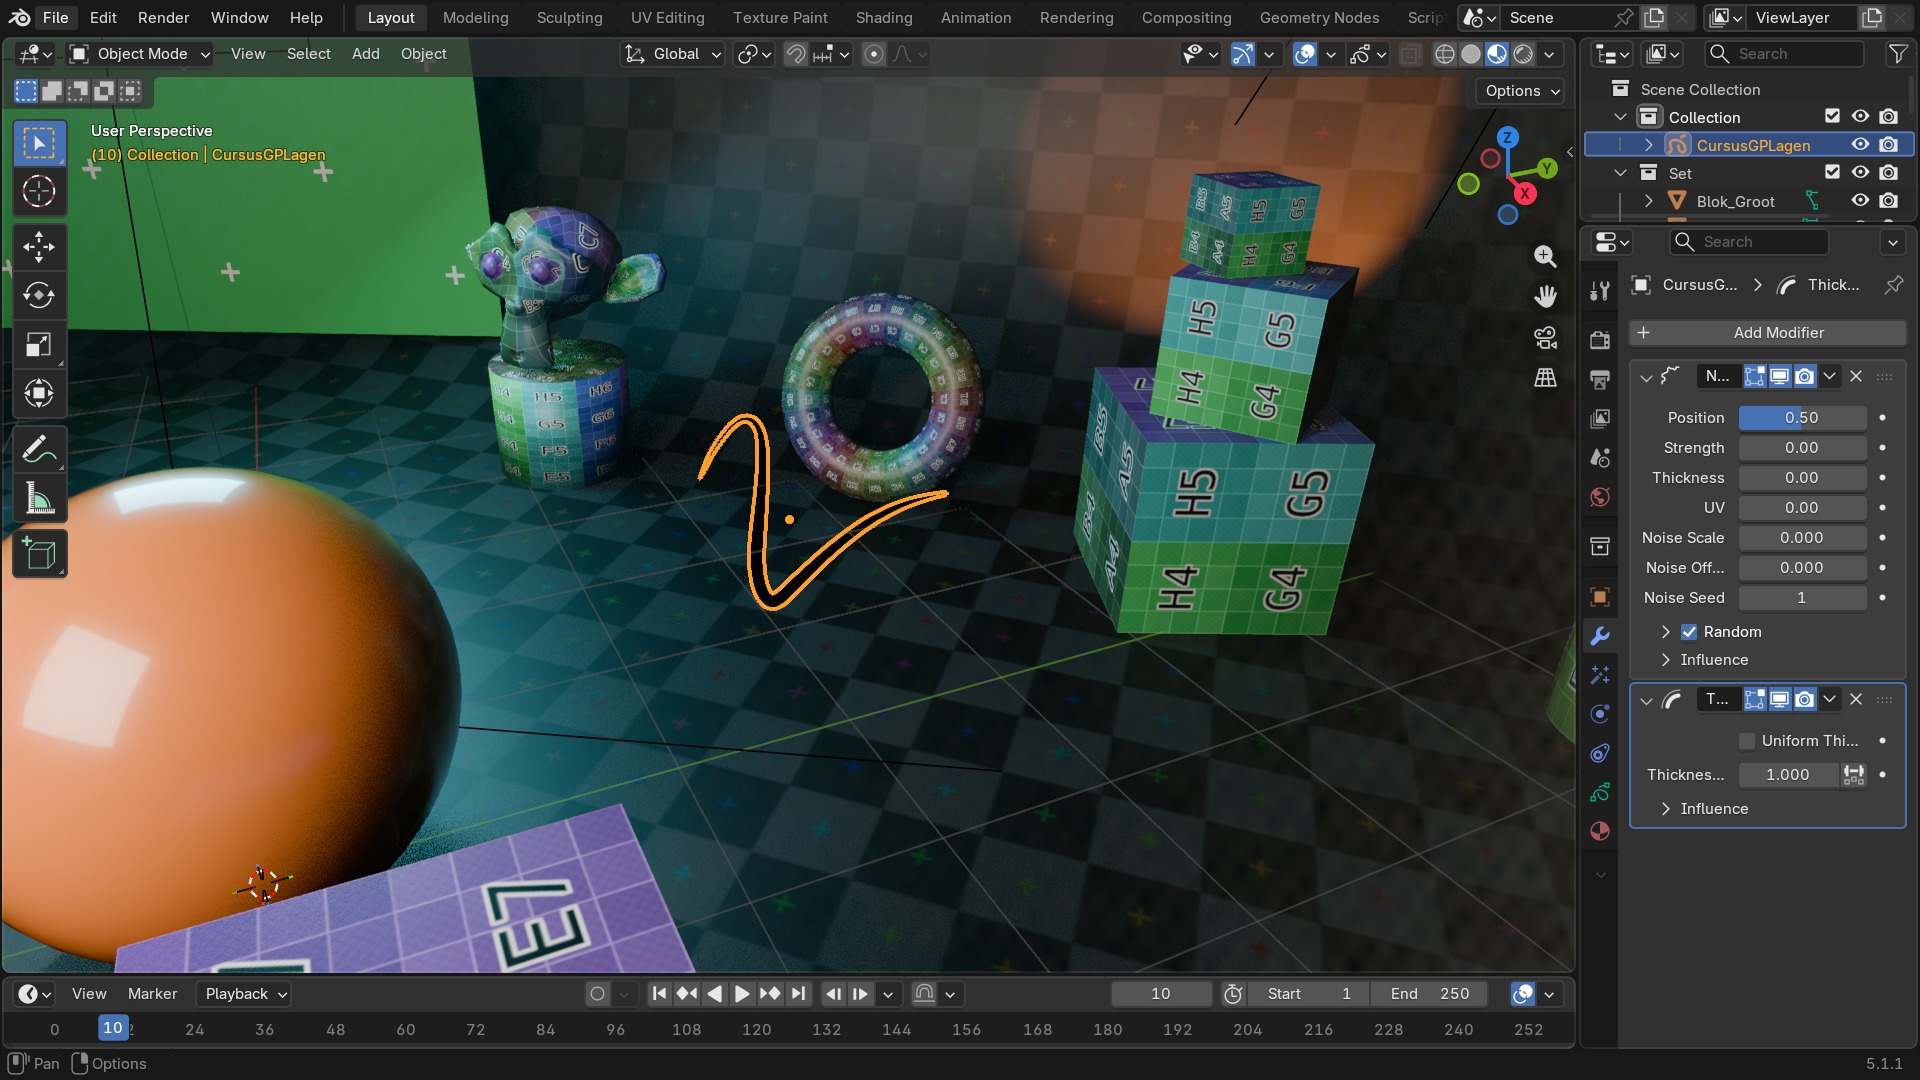Select the Cursor tool in toolbar

[39, 191]
